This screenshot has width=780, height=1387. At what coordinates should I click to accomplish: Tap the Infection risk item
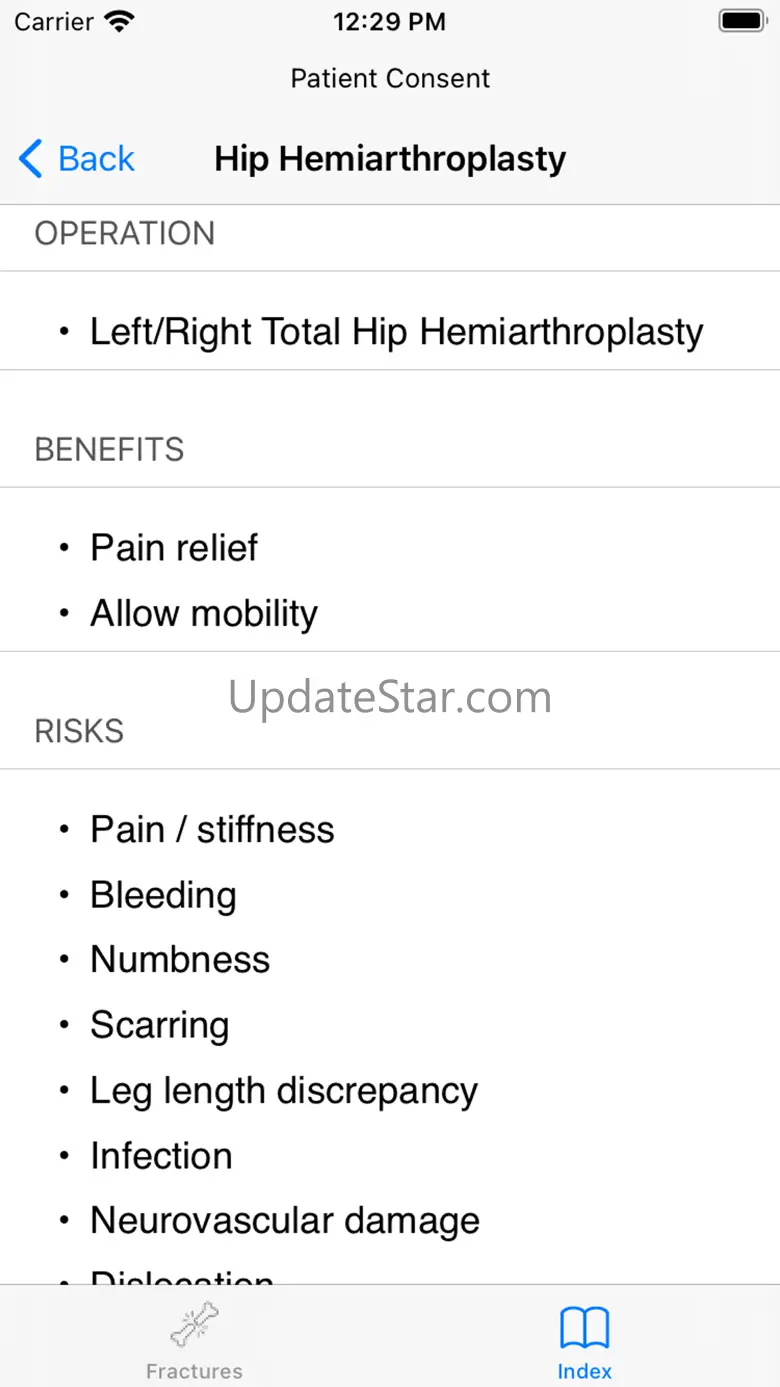pos(161,1156)
